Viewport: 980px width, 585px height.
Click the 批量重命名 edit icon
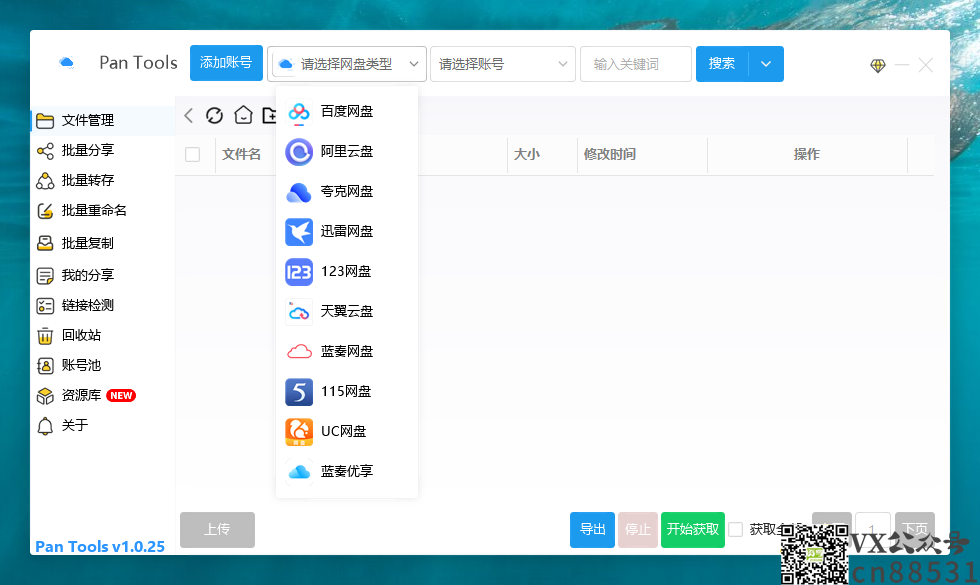[x=45, y=211]
